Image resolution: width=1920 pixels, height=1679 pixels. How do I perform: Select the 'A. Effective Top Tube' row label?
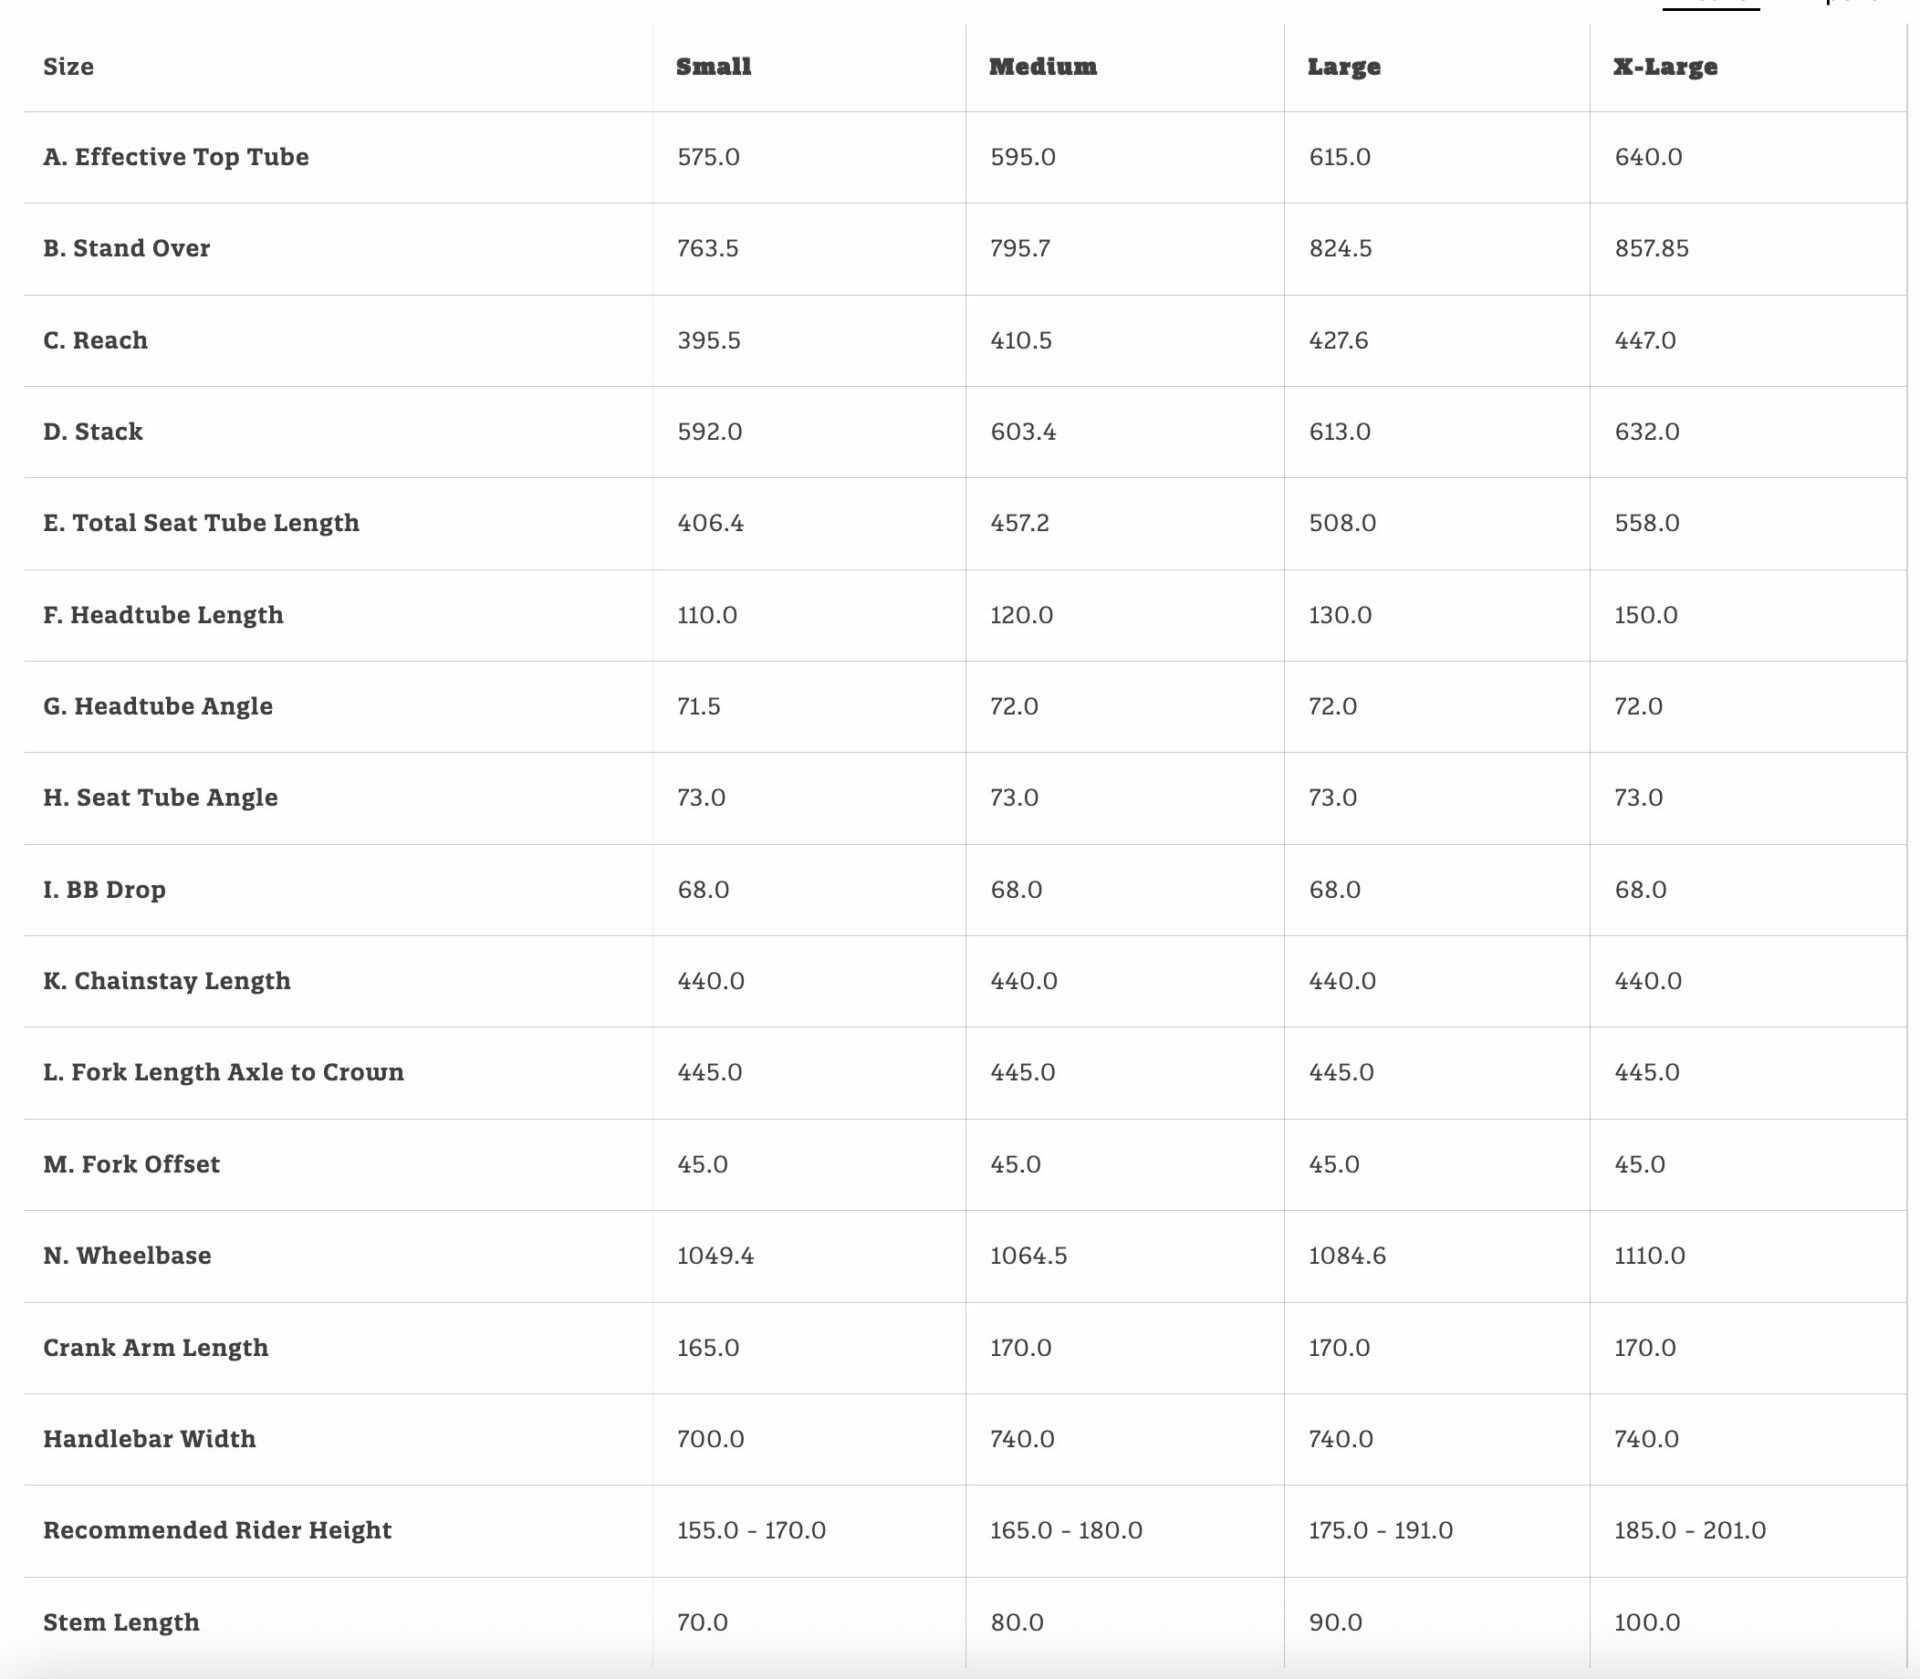tap(176, 157)
